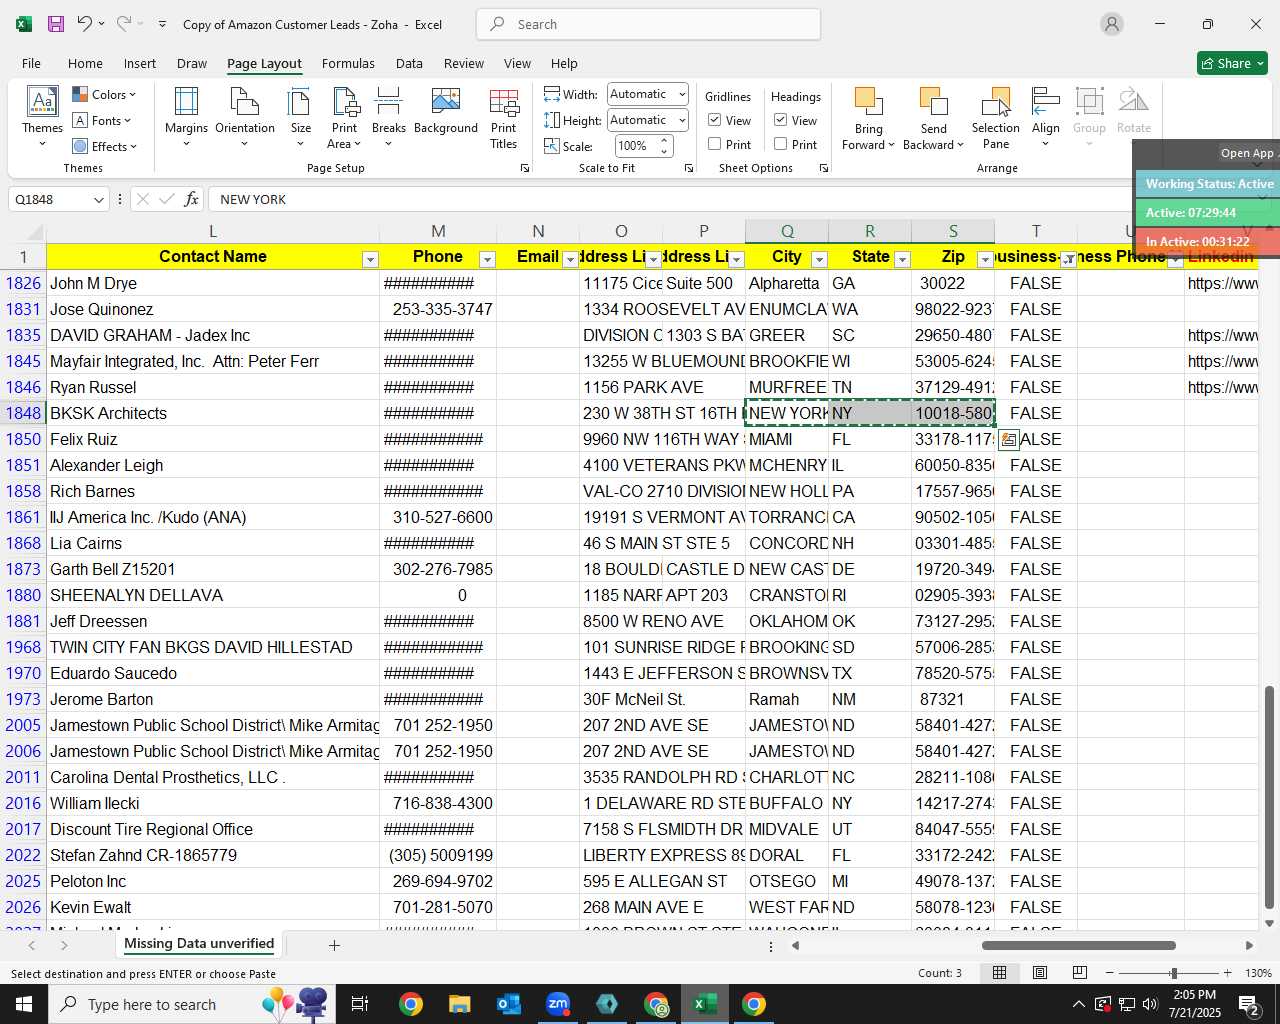Select row header 1848
The height and width of the screenshot is (1024, 1280).
pyautogui.click(x=23, y=413)
